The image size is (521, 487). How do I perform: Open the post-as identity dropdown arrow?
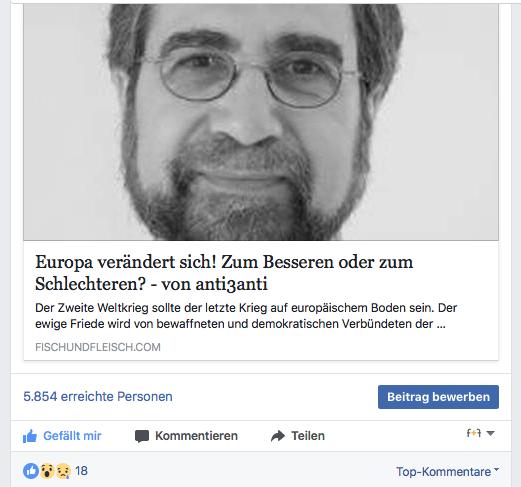490,433
